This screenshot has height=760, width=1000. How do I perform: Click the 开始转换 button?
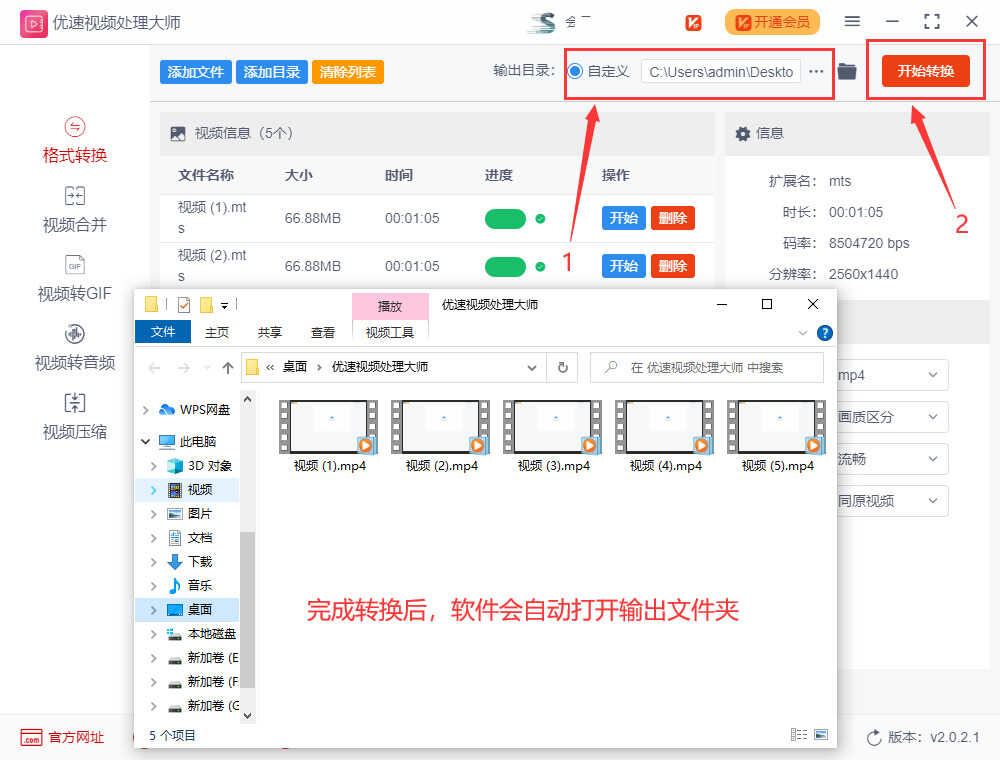pos(925,71)
